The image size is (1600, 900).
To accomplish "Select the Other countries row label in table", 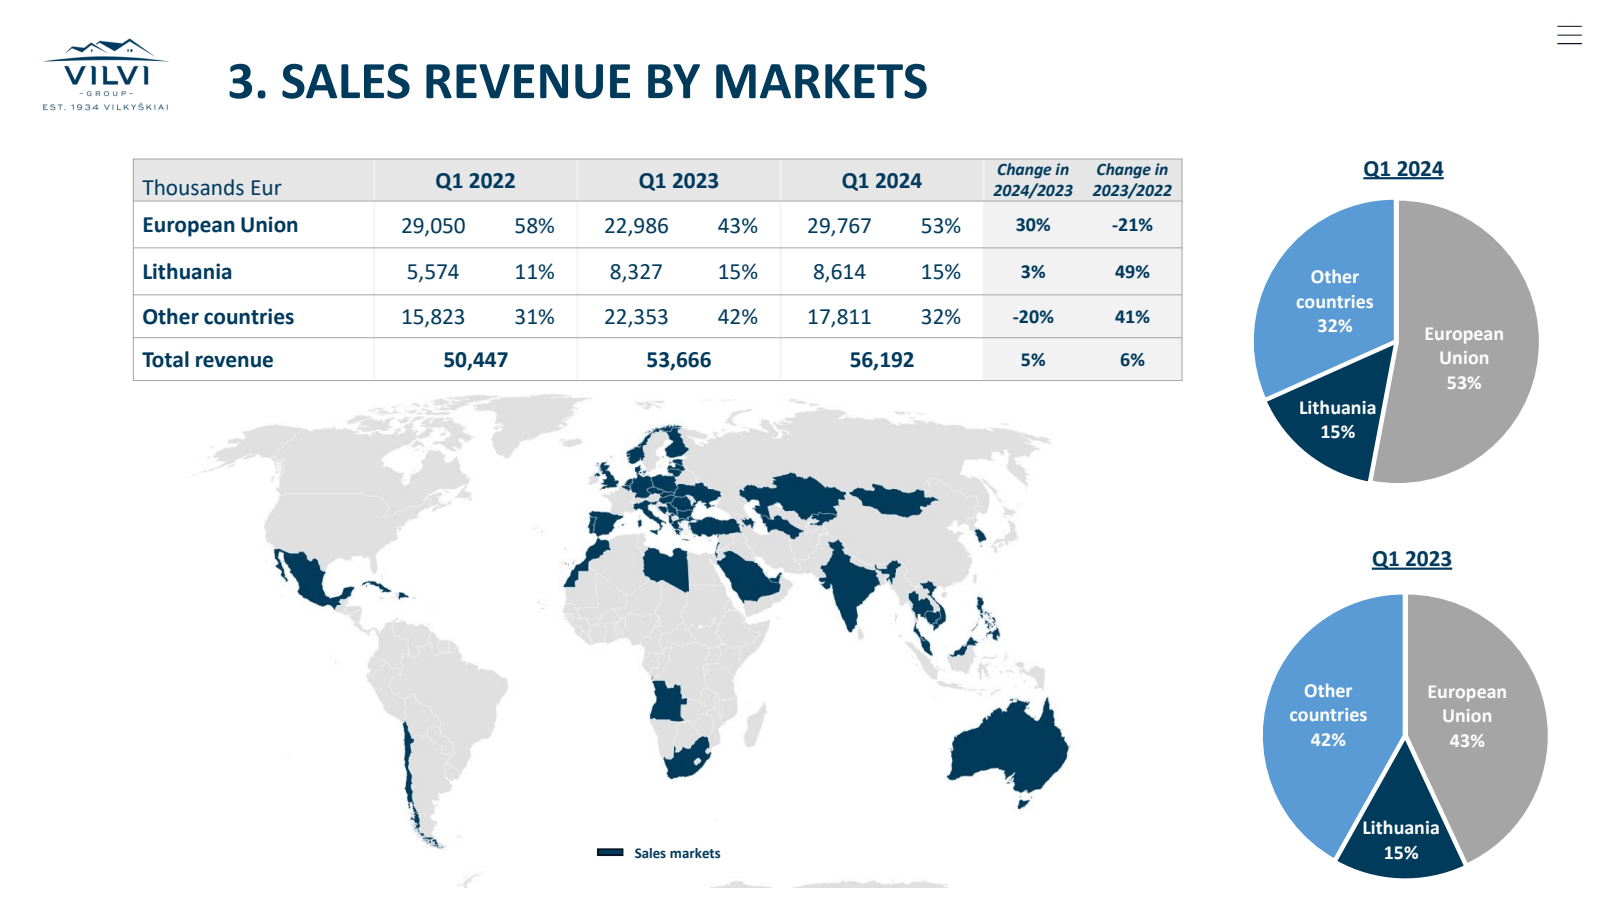I will 218,317.
